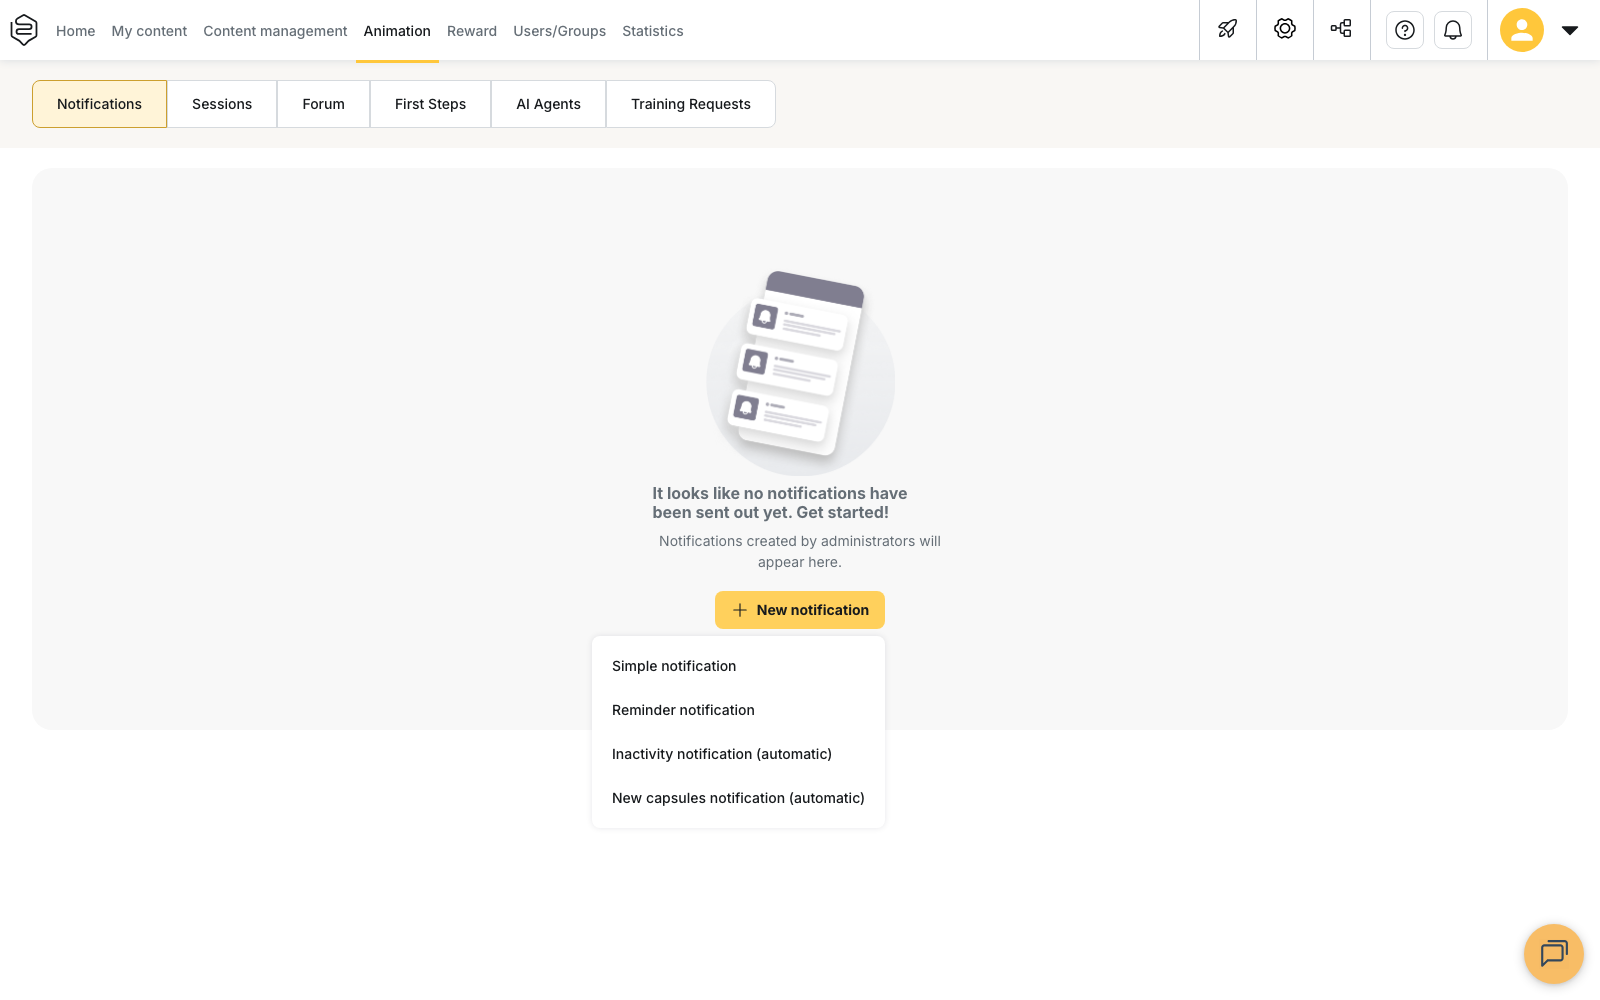Viewport: 1600px width, 1000px height.
Task: Switch to the Forum tab
Action: (324, 104)
